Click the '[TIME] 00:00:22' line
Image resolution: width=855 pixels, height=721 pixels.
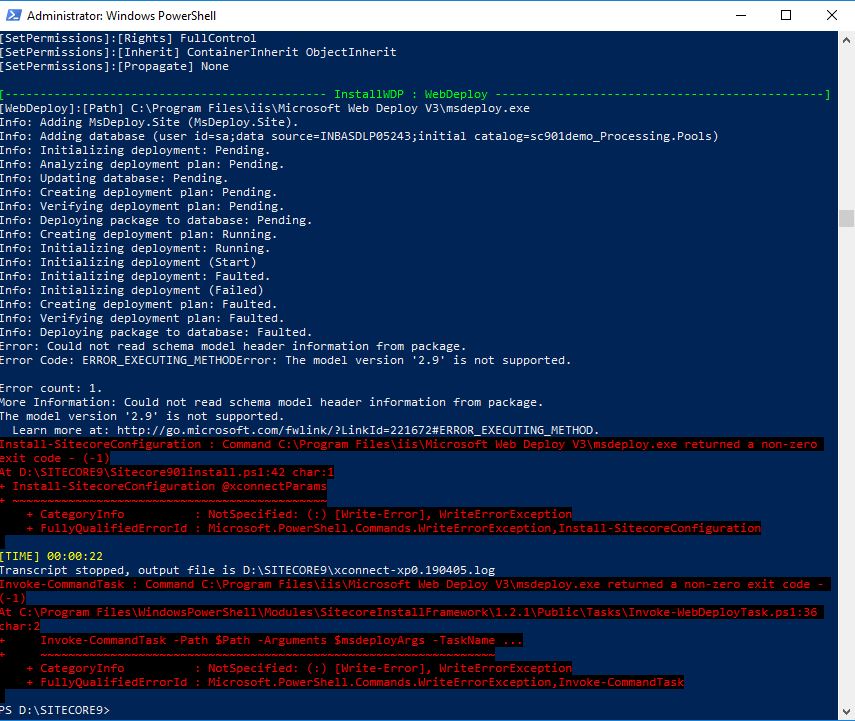[x=51, y=556]
